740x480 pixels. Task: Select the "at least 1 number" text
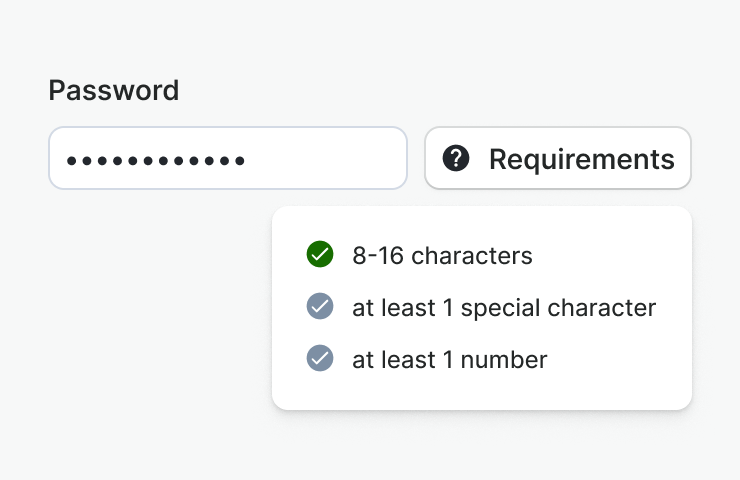(450, 360)
